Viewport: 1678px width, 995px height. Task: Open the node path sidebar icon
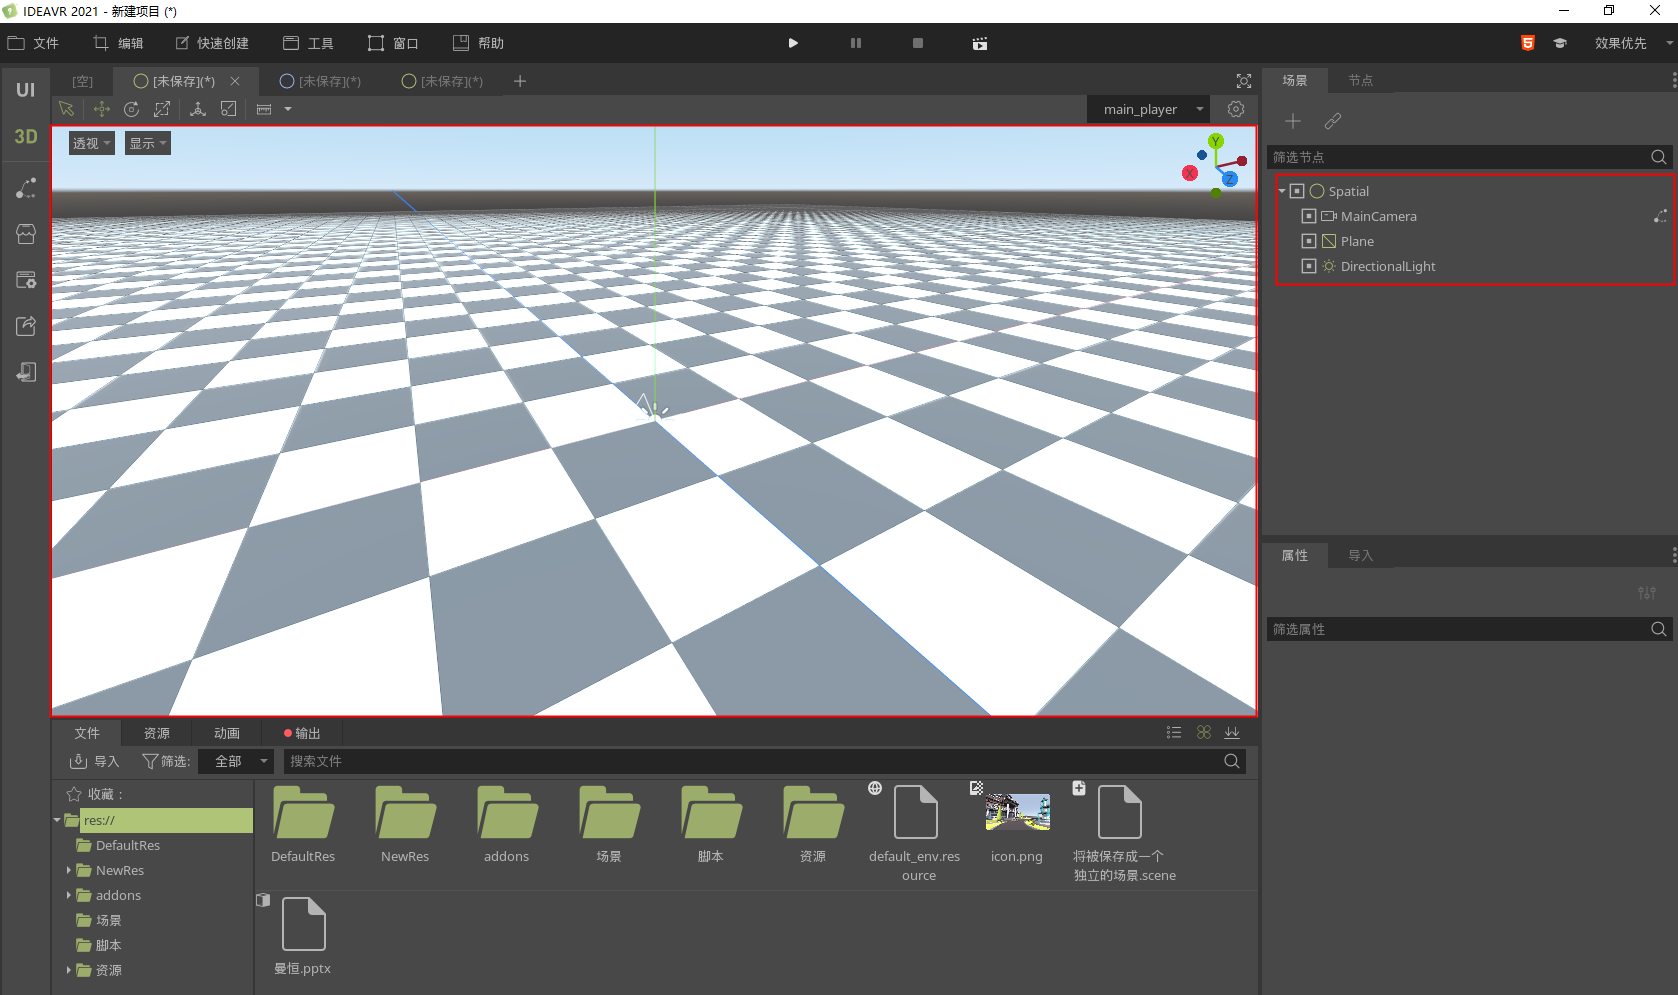[26, 188]
